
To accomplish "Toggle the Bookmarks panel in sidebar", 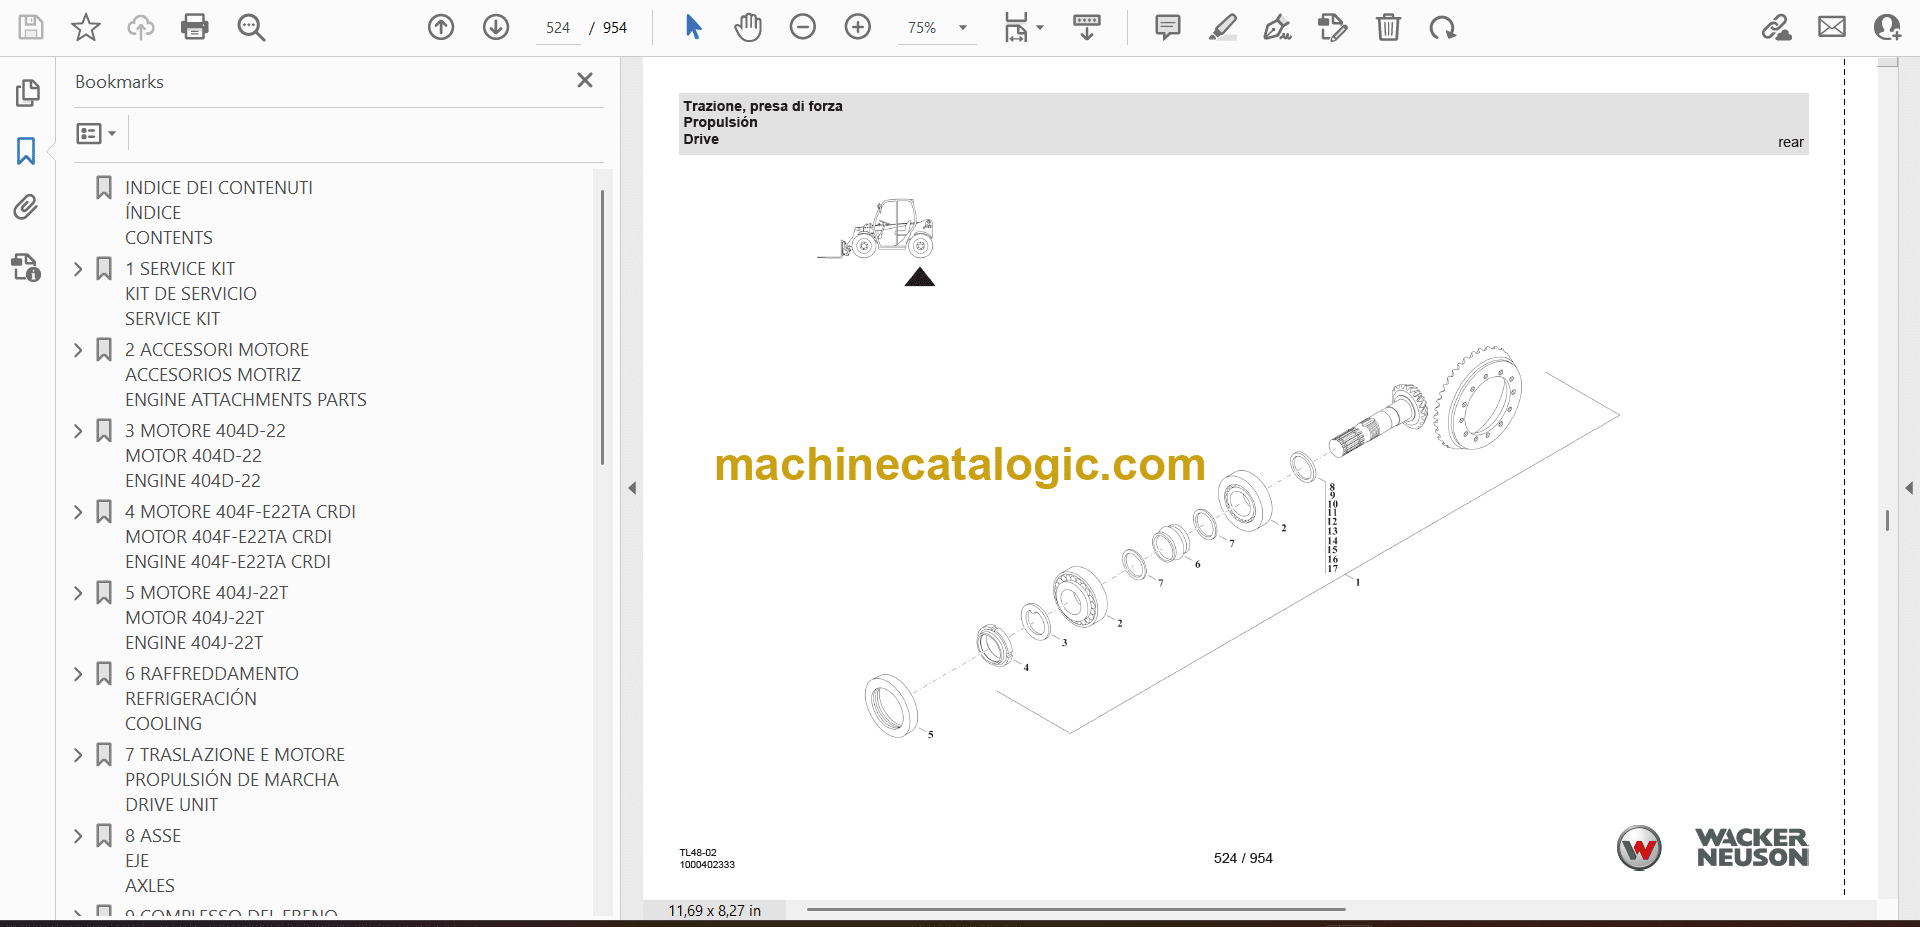I will 26,151.
